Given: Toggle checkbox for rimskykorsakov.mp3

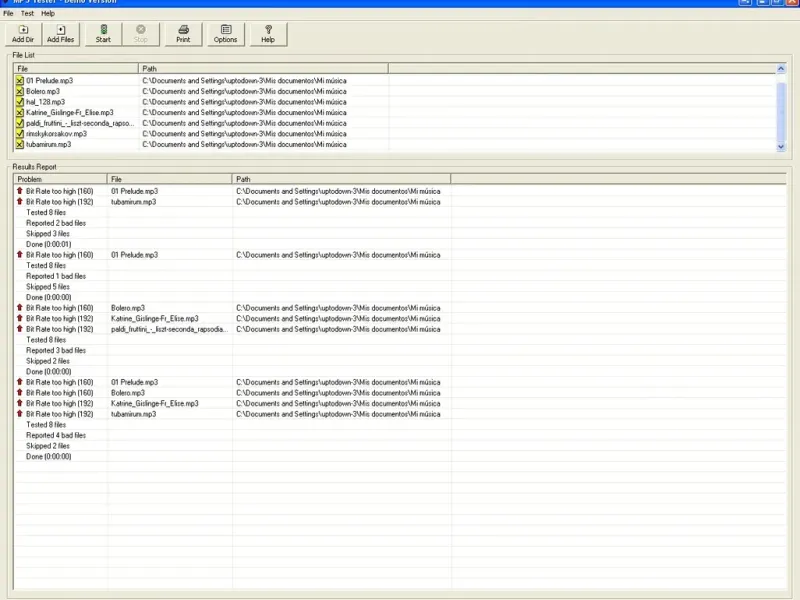Looking at the screenshot, I should [19, 134].
